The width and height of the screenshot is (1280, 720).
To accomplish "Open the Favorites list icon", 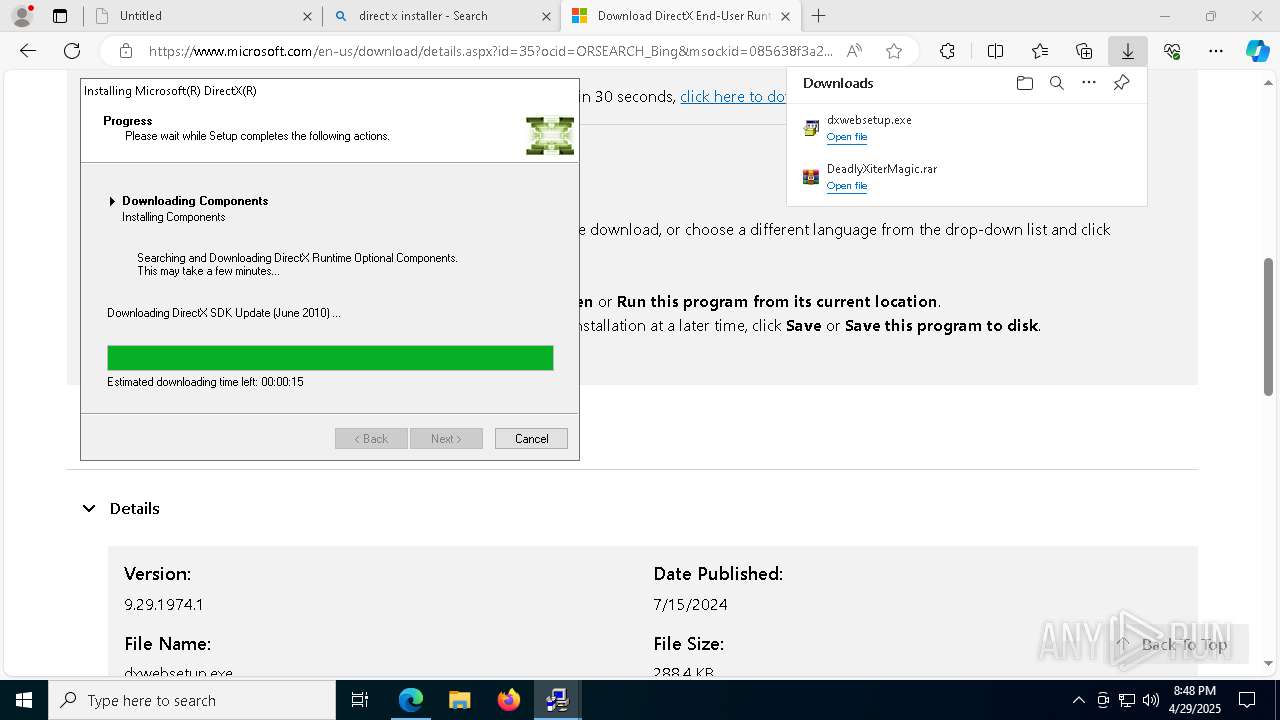I will [1040, 51].
